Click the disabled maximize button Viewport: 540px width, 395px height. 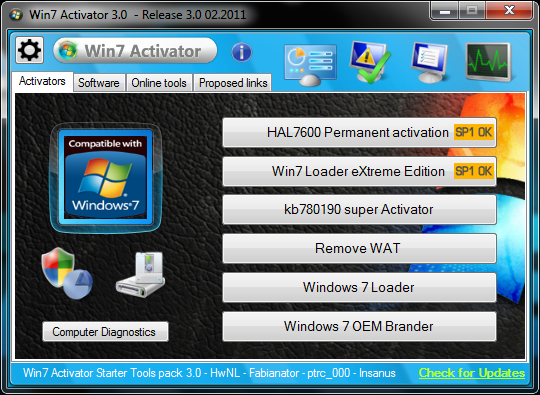(472, 11)
